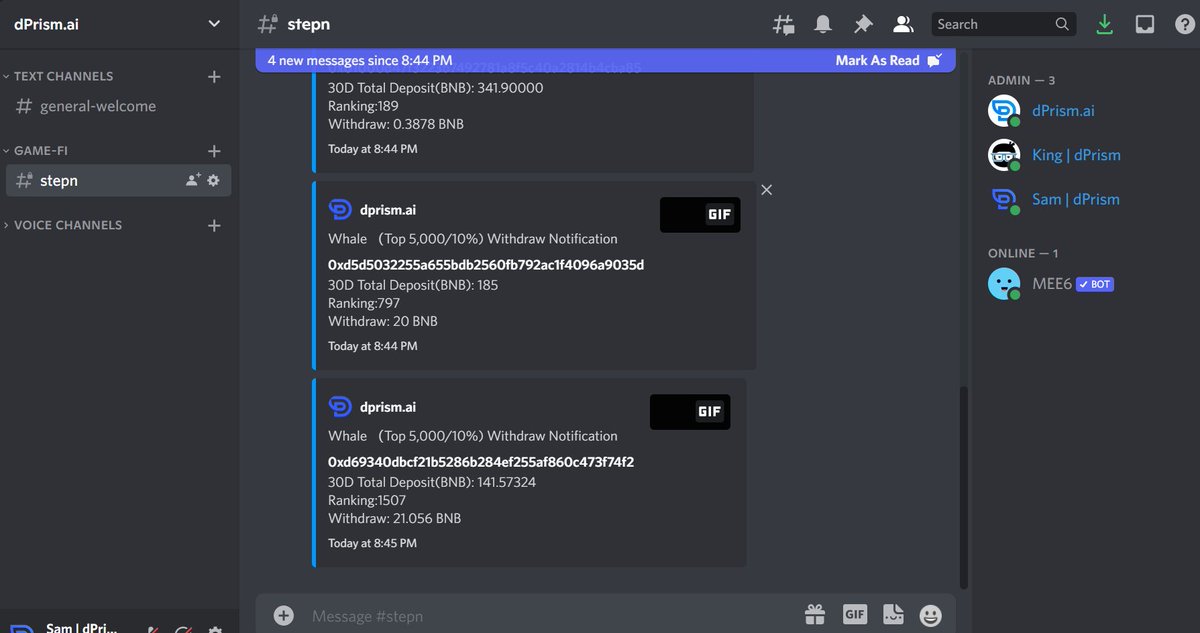Click the King | dPrism avatar
Image resolution: width=1200 pixels, height=633 pixels.
[x=1004, y=155]
